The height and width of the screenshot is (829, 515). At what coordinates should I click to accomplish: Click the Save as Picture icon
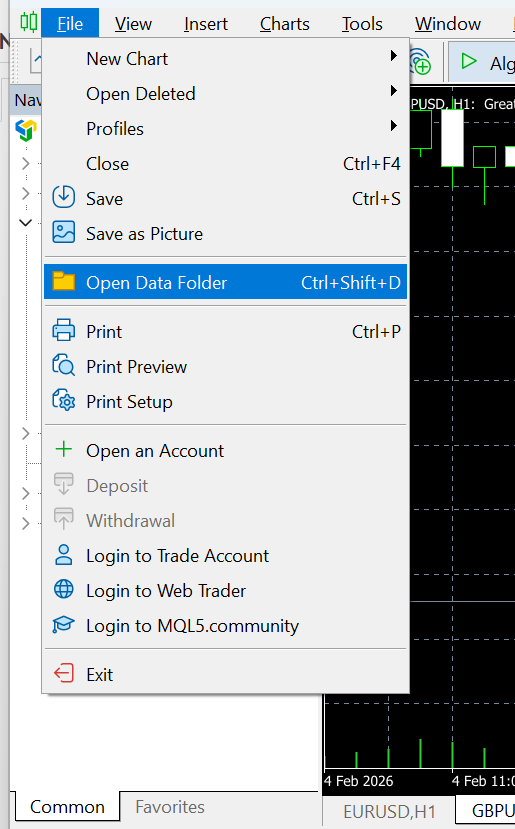pyautogui.click(x=63, y=233)
